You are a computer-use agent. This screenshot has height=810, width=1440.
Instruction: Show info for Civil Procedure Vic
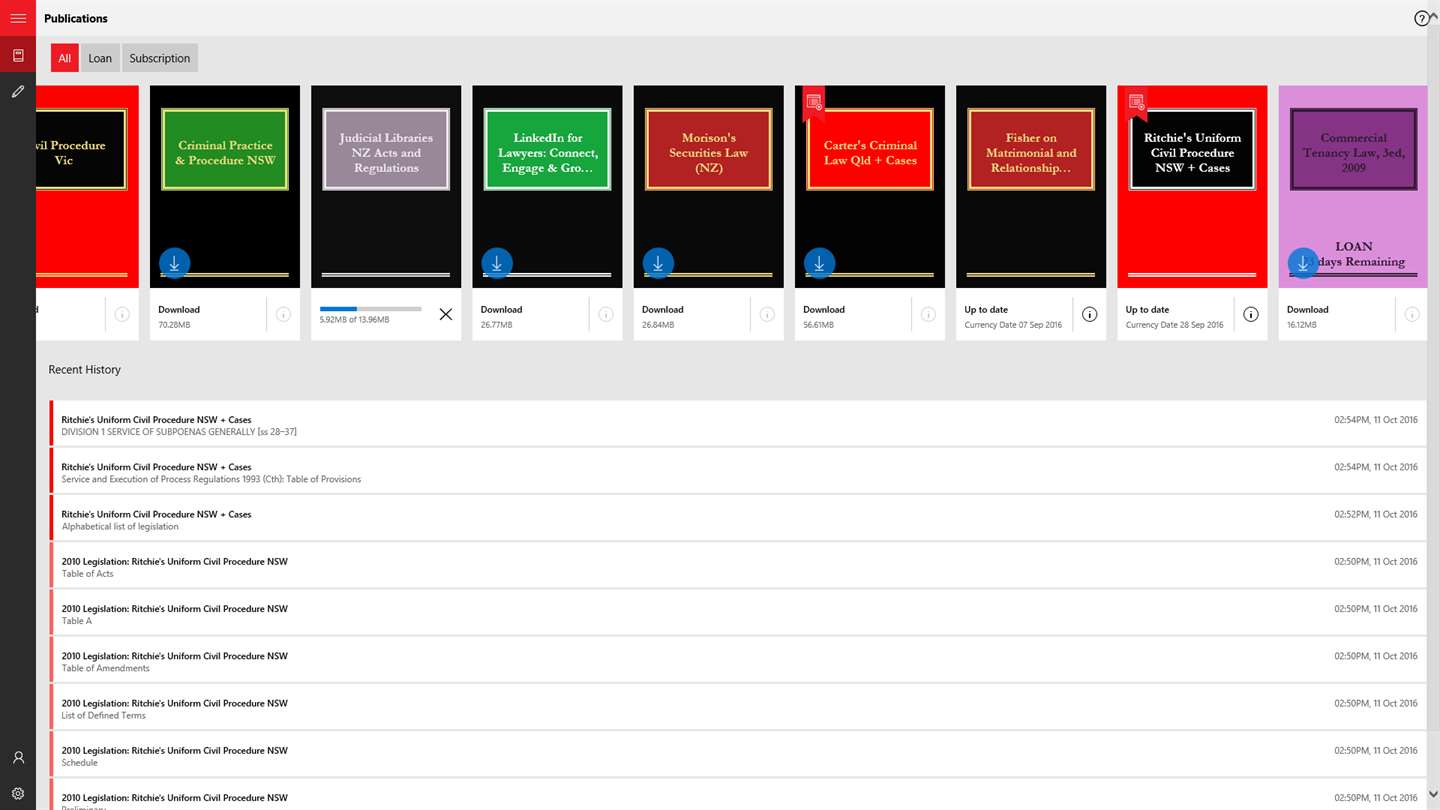[x=122, y=314]
